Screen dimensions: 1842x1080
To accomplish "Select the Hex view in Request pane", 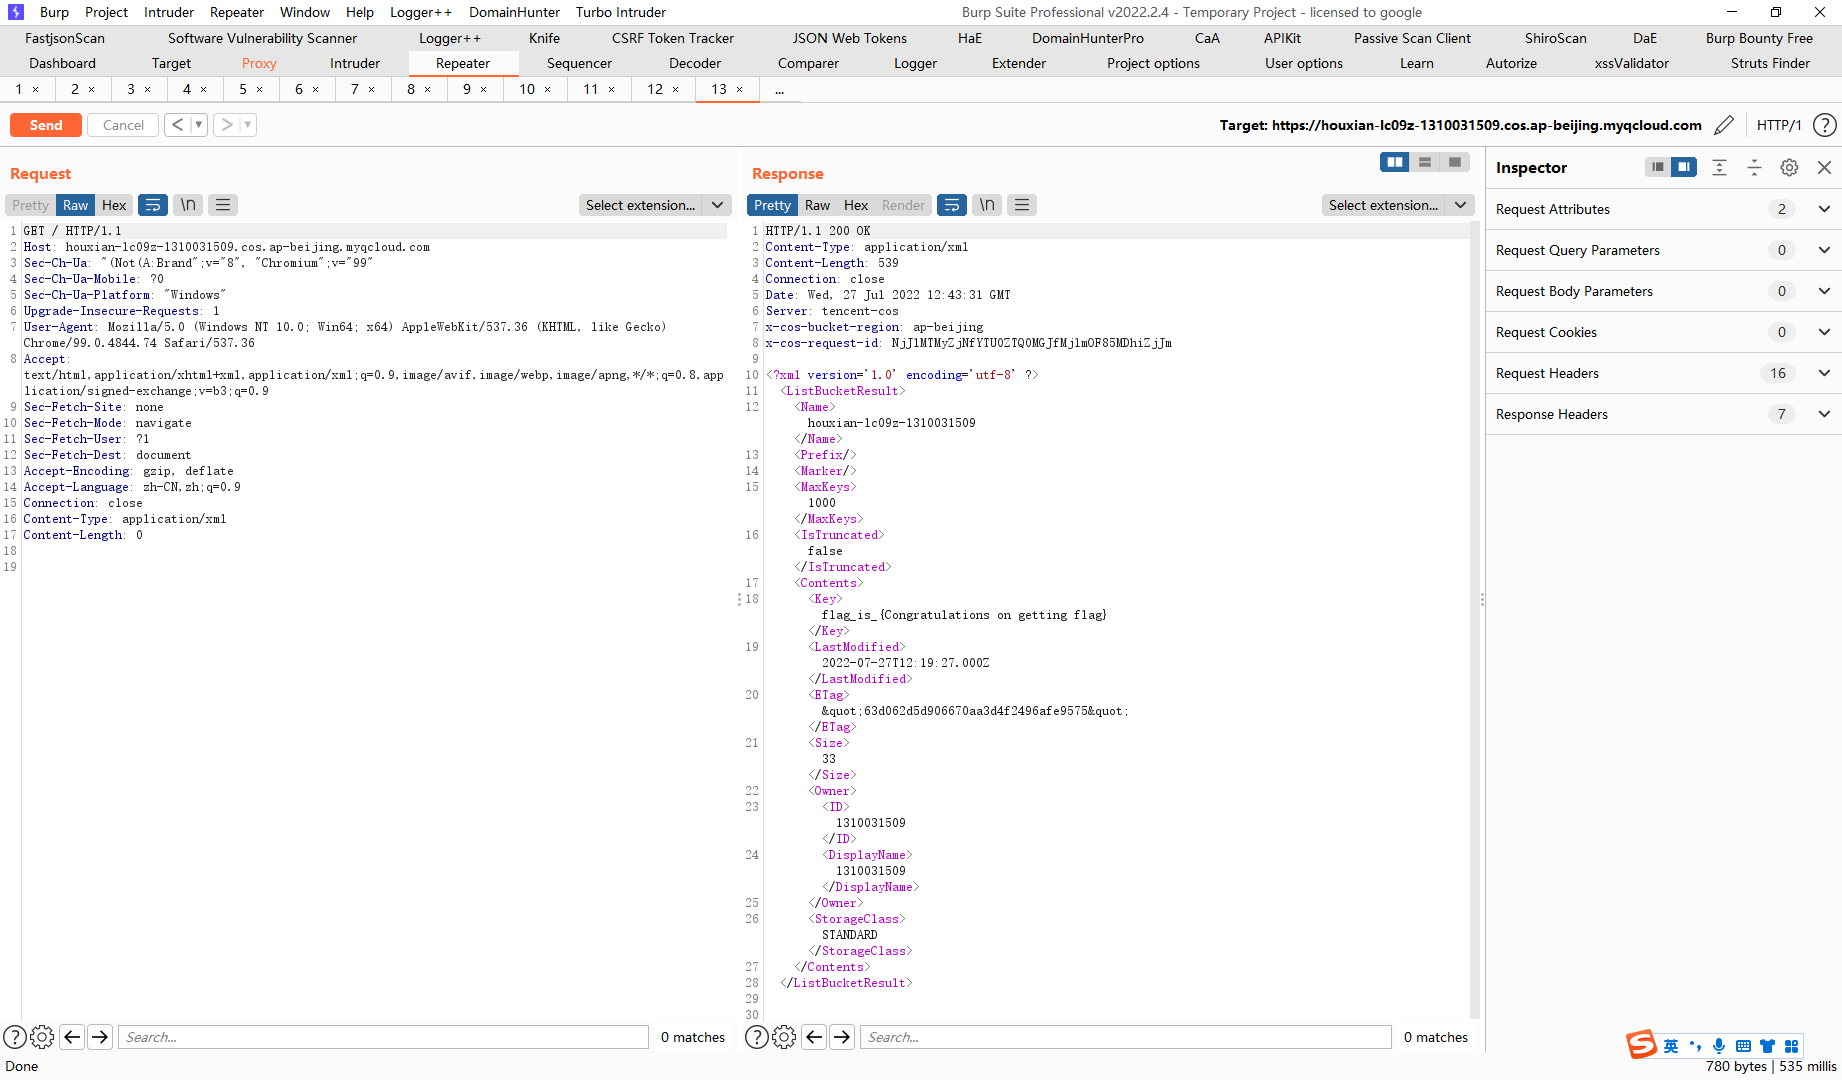I will (x=114, y=205).
